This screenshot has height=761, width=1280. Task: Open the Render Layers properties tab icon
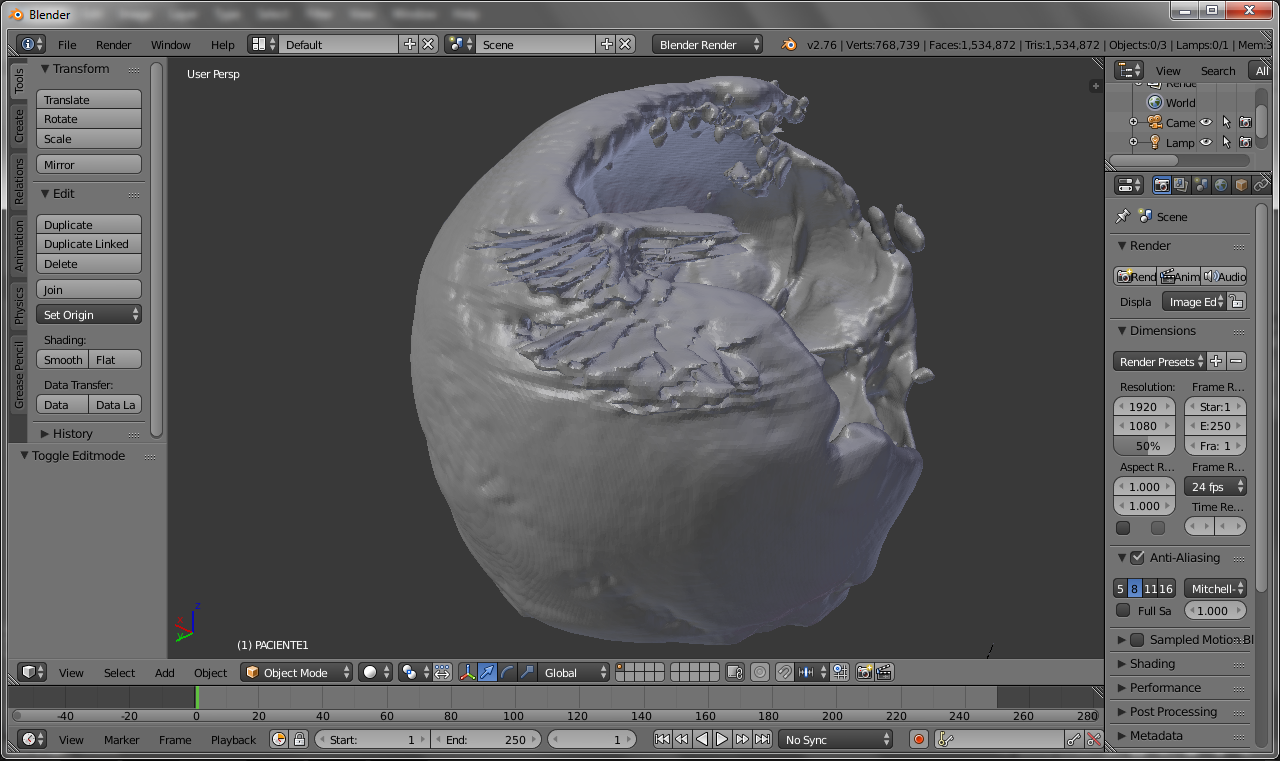click(1181, 185)
